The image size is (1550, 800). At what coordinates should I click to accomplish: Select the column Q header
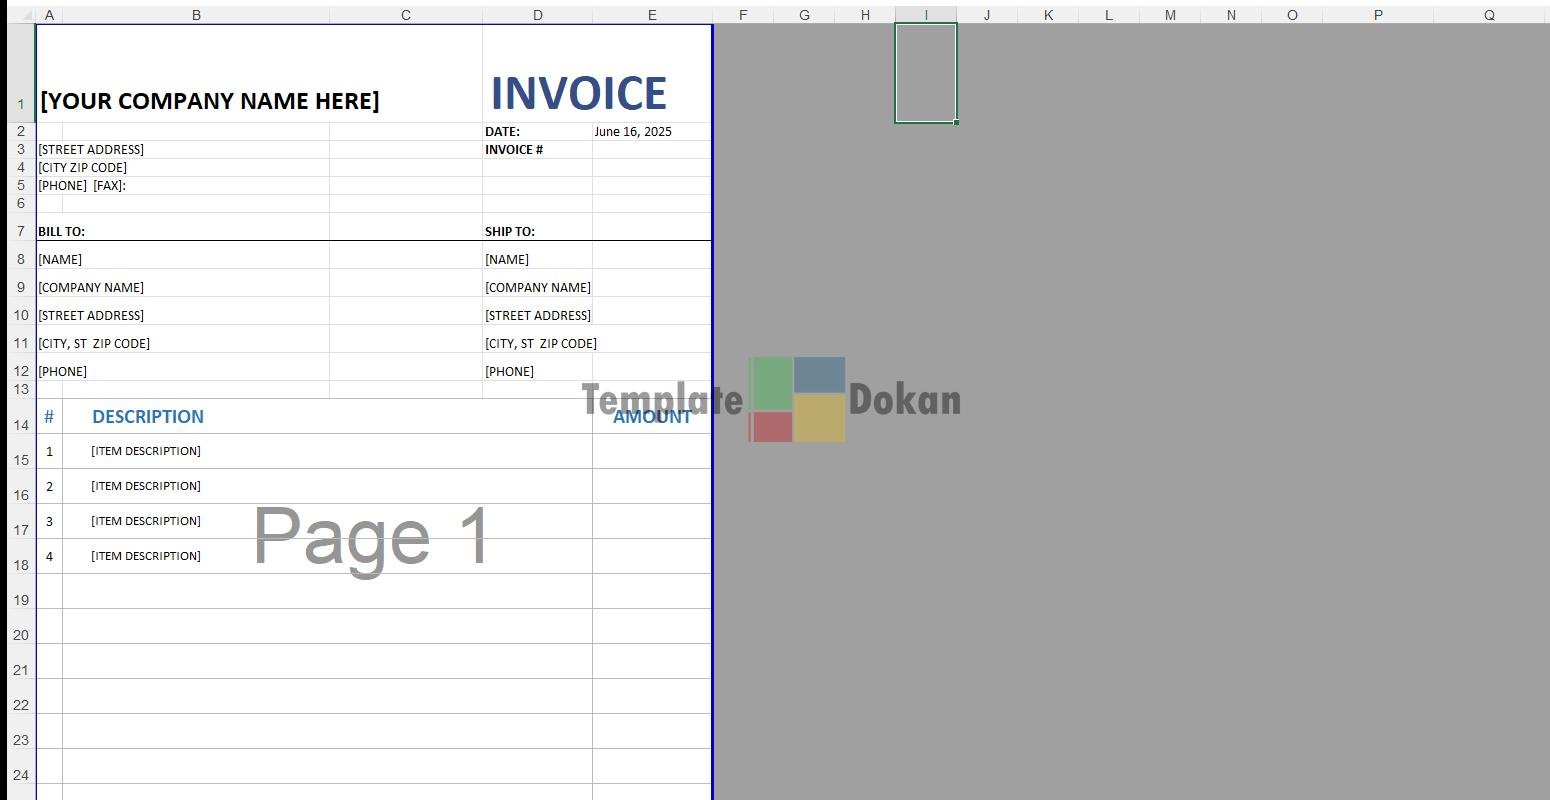(x=1489, y=15)
